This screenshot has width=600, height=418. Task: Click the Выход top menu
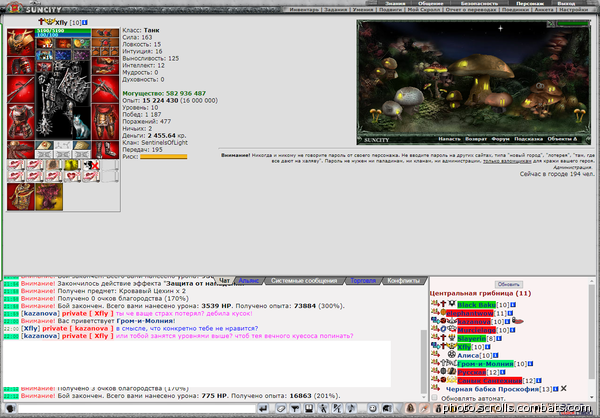(x=566, y=3)
